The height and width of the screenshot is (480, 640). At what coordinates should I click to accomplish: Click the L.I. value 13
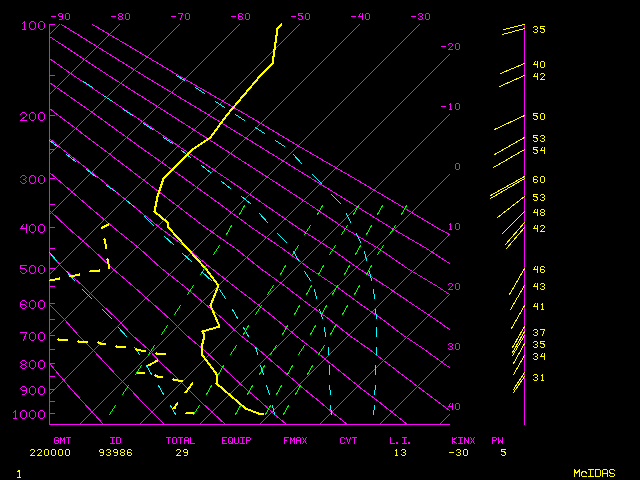(400, 453)
